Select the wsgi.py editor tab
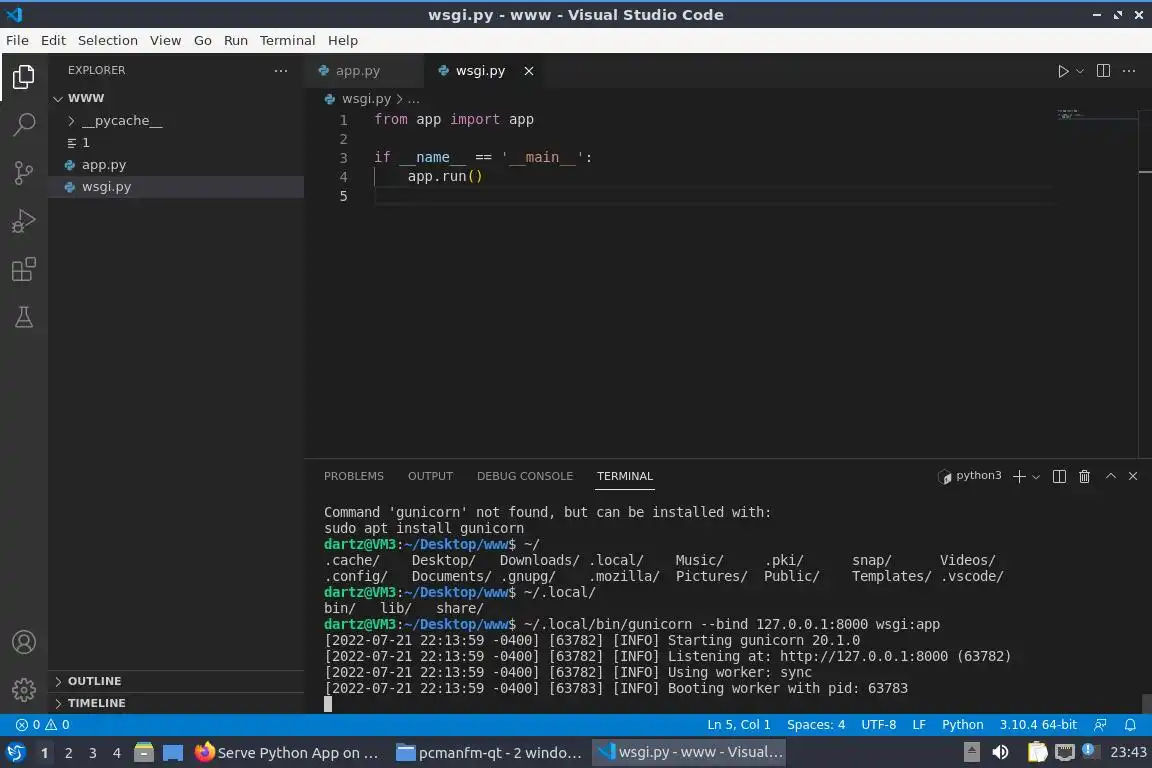Image resolution: width=1152 pixels, height=768 pixels. 480,71
